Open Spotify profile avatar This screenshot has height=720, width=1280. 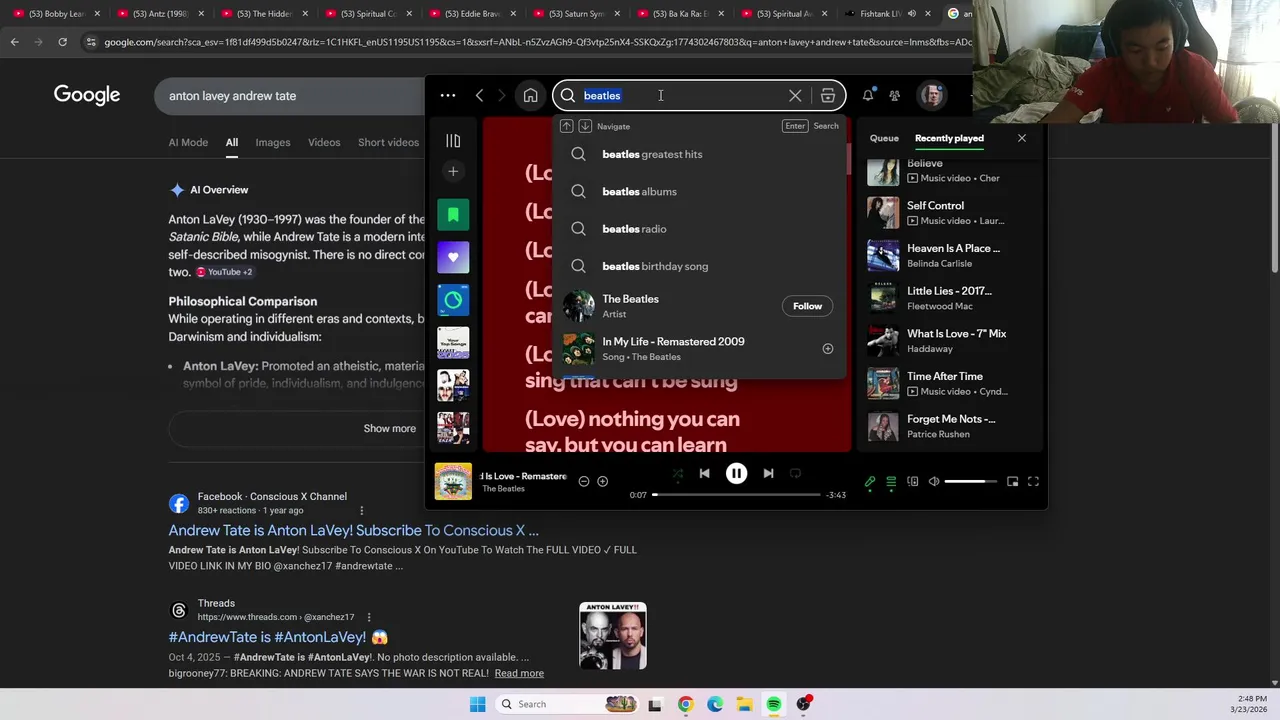(x=932, y=95)
